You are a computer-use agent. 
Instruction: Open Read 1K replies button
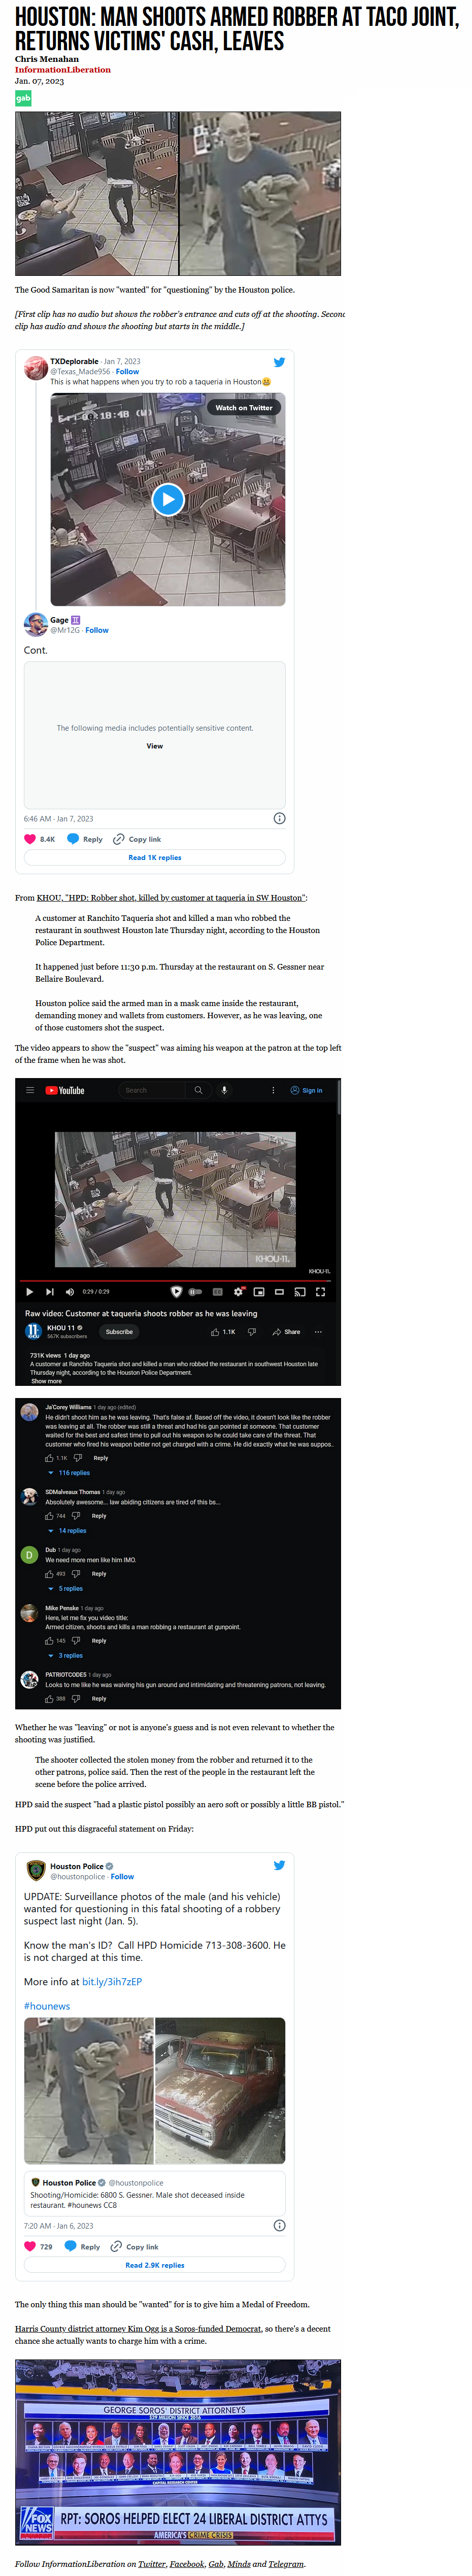pos(155,857)
